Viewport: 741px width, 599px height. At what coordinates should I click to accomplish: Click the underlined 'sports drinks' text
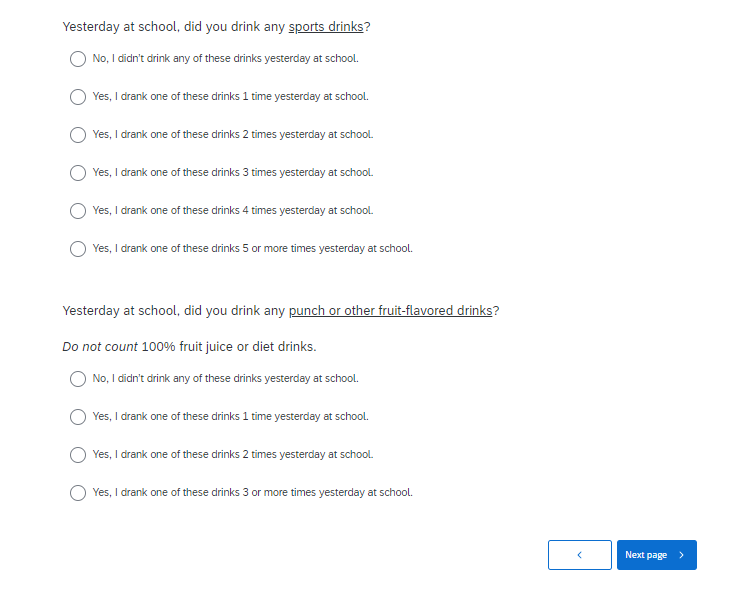pyautogui.click(x=326, y=26)
